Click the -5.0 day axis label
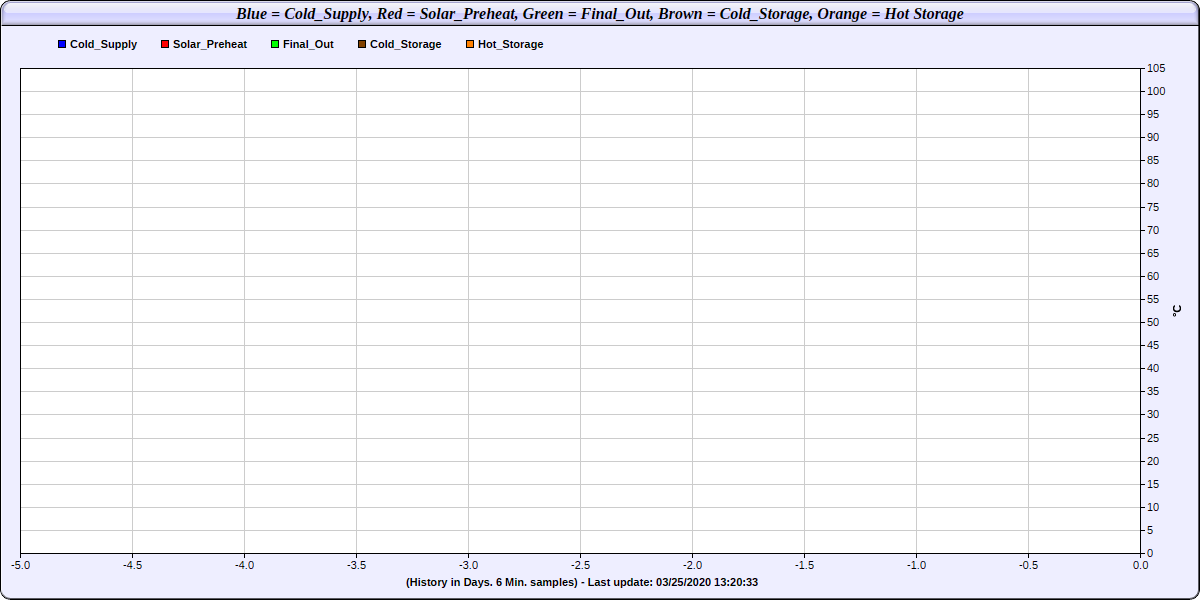The height and width of the screenshot is (600, 1200). coord(20,565)
